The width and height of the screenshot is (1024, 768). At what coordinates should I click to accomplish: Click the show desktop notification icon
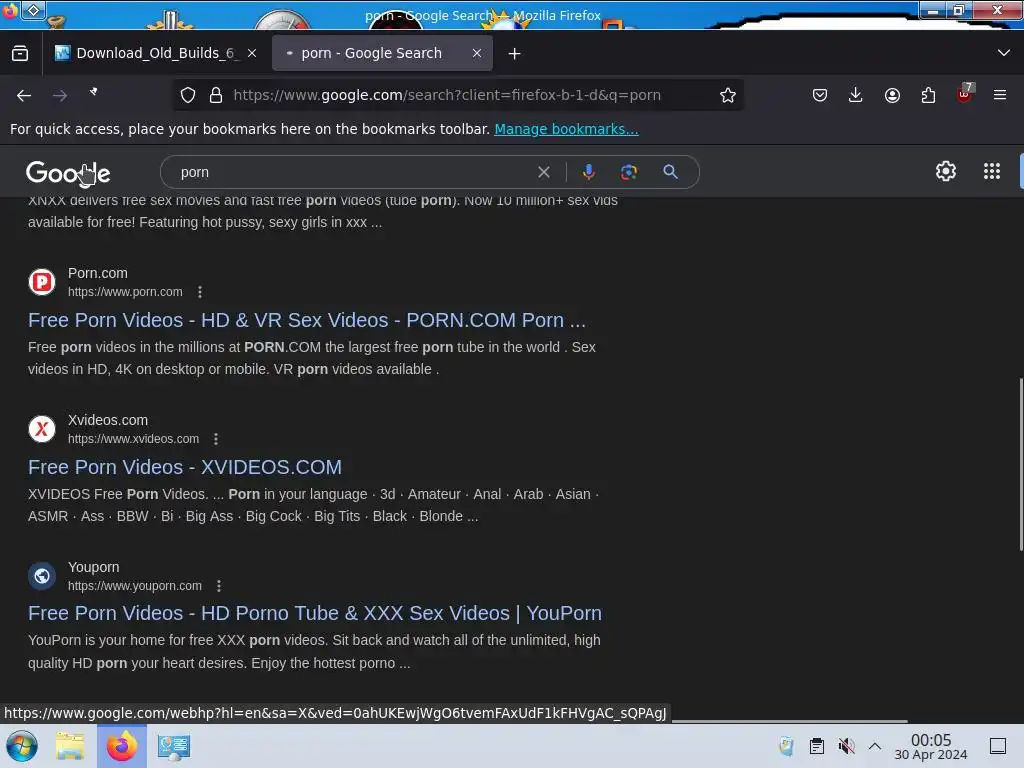tap(997, 746)
